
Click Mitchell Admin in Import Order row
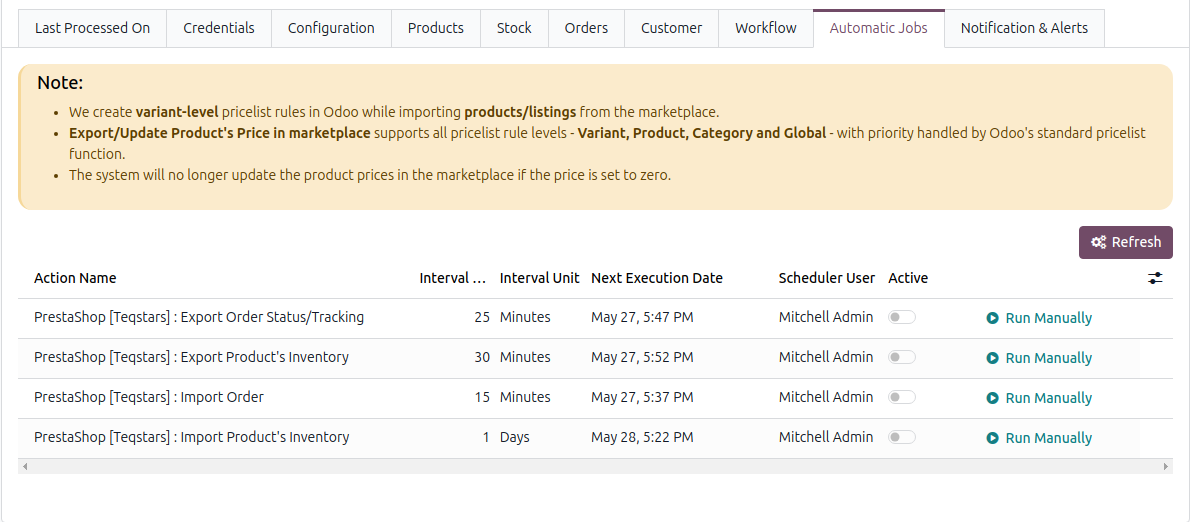click(826, 397)
